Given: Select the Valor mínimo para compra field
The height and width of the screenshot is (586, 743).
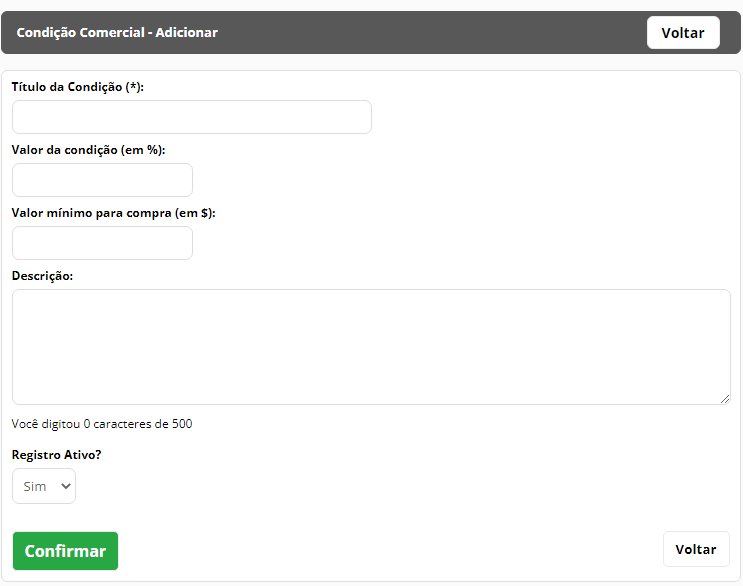Looking at the screenshot, I should 102,243.
